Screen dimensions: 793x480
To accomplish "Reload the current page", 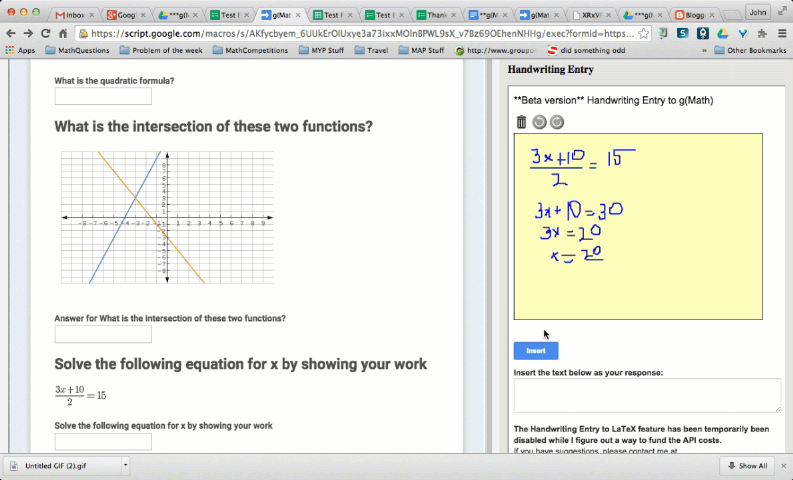I will point(46,33).
